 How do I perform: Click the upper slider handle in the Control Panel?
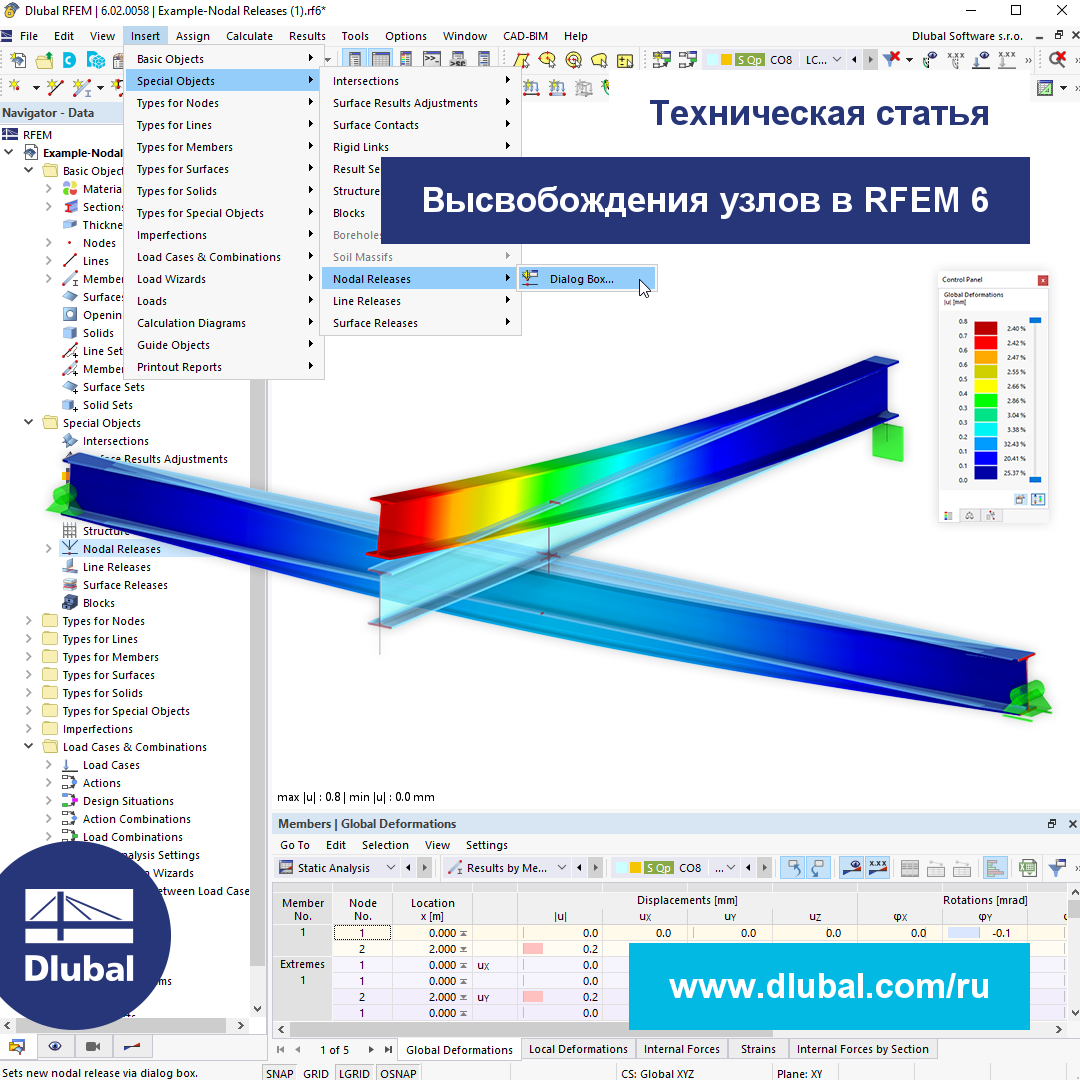click(1035, 320)
